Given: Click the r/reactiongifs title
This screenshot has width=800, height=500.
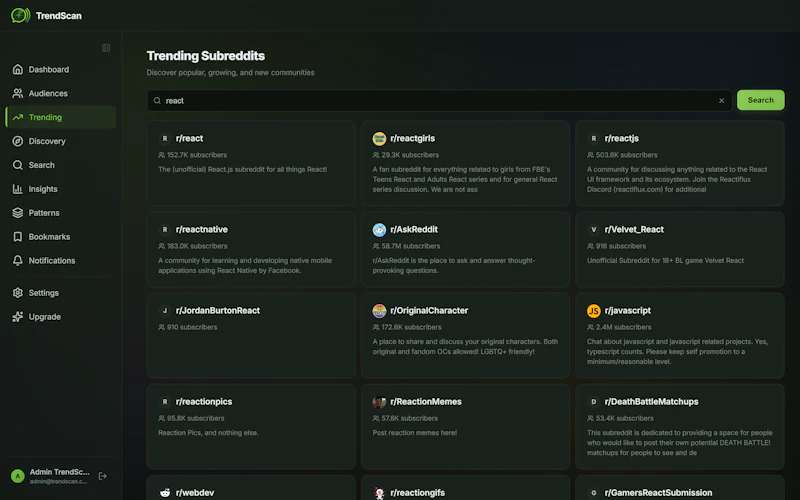Looking at the screenshot, I should (417, 493).
